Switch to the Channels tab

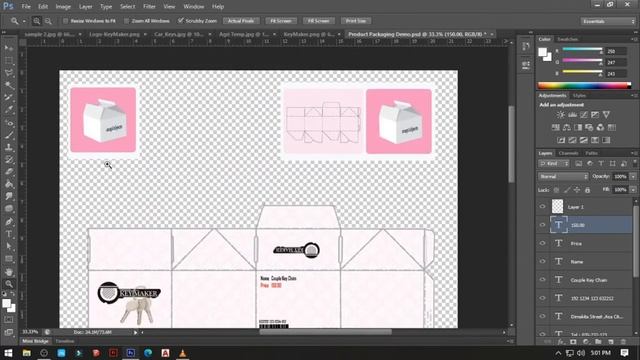coord(568,153)
